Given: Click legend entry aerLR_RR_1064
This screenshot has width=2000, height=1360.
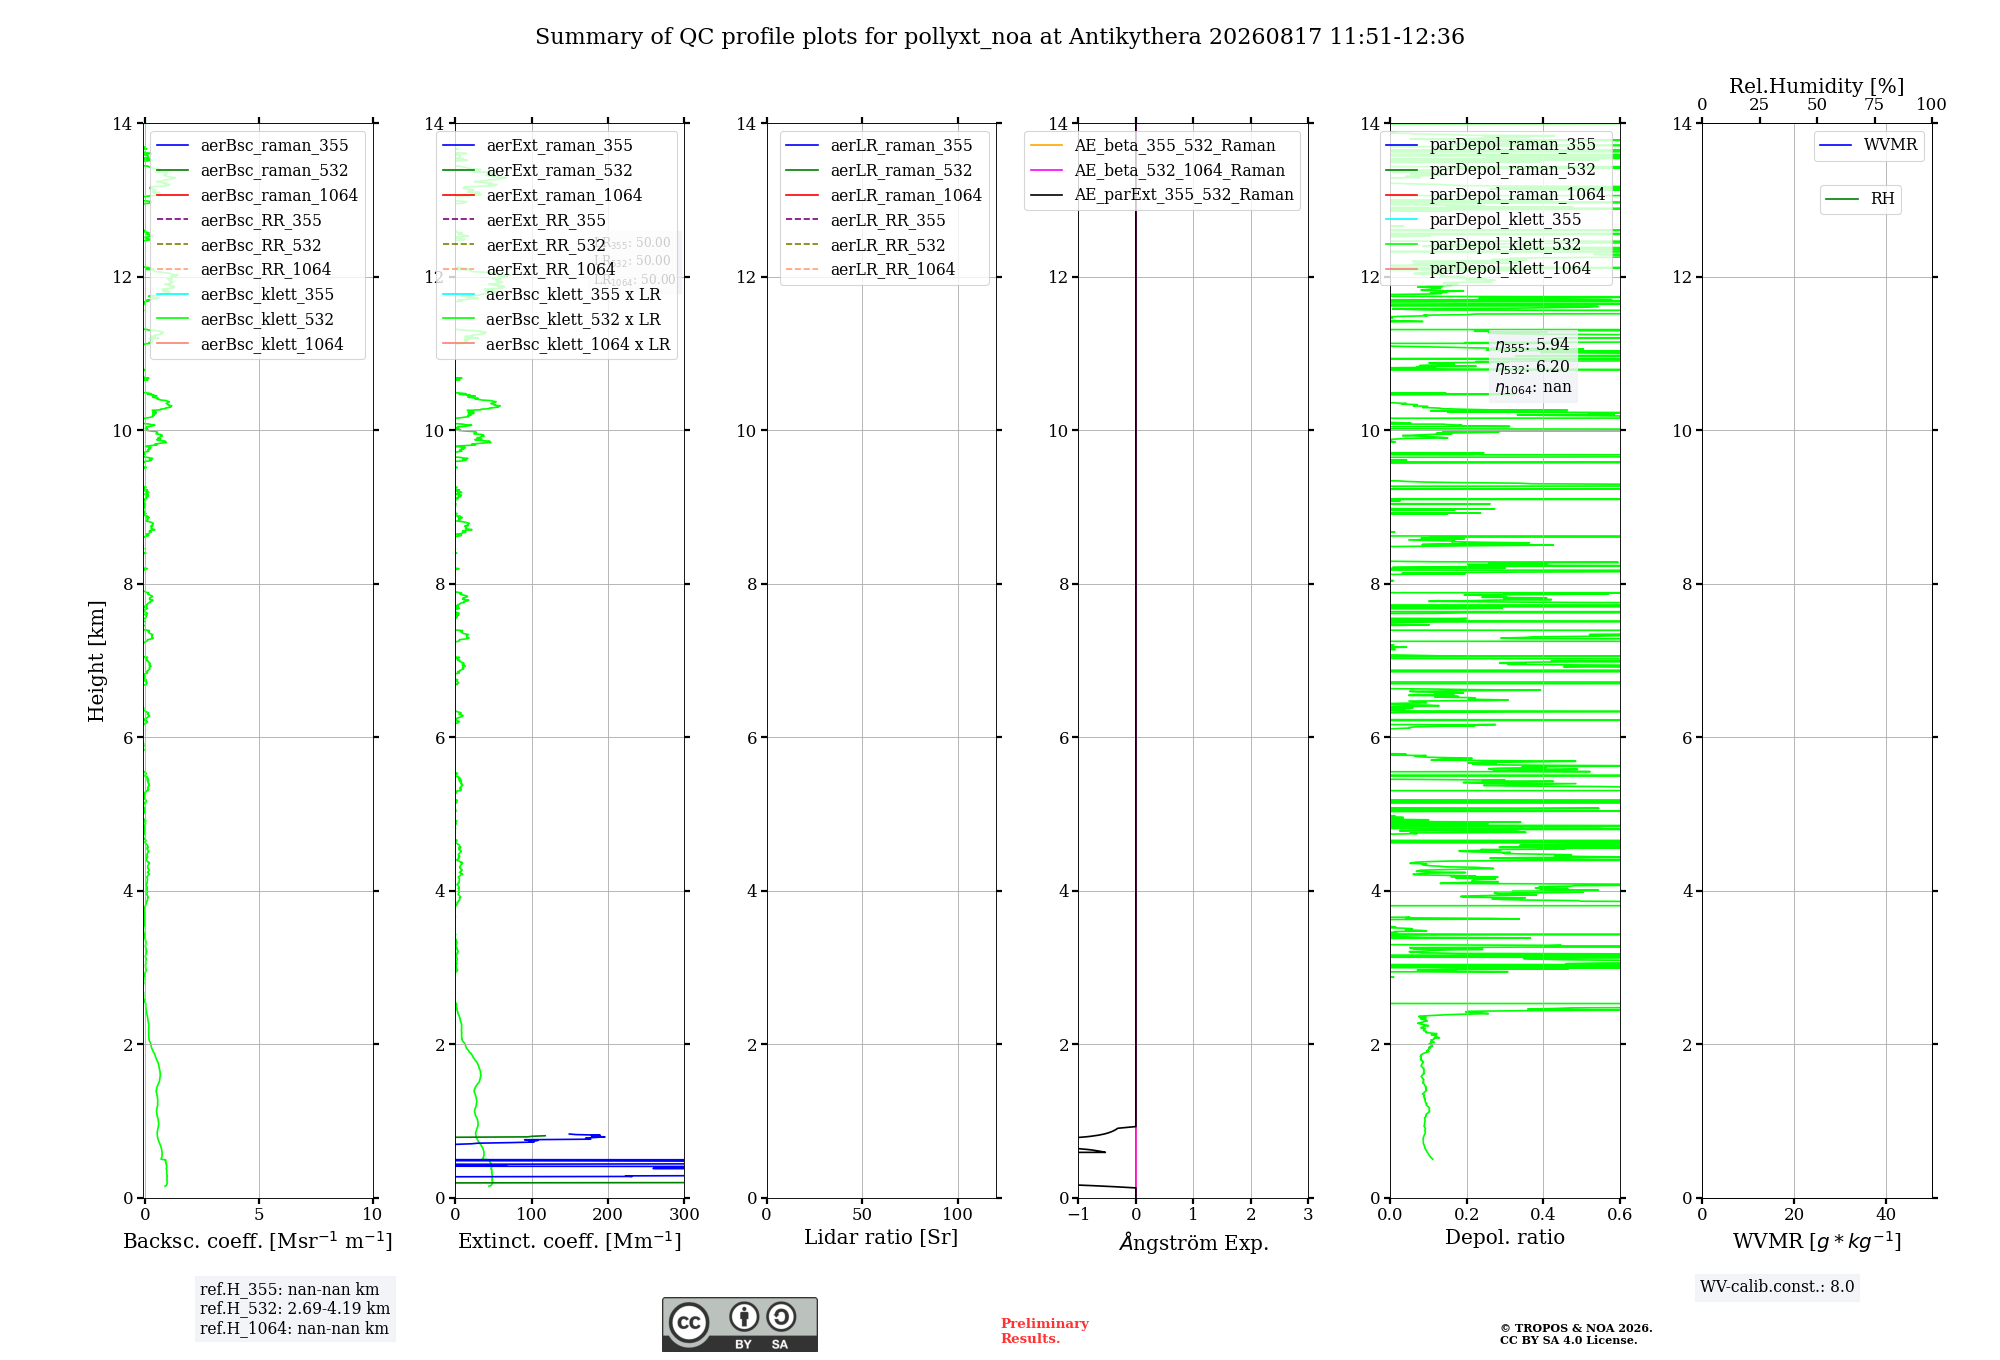Looking at the screenshot, I should click(871, 270).
